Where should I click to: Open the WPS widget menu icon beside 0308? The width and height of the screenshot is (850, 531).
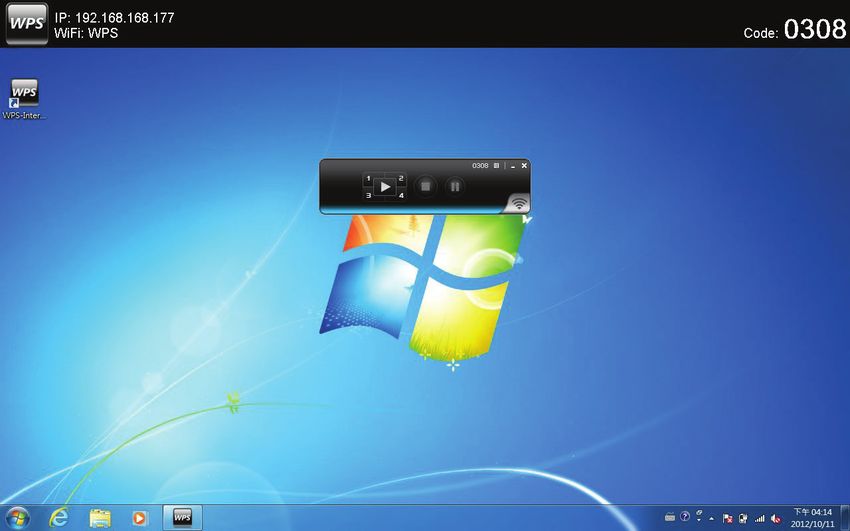coord(496,166)
